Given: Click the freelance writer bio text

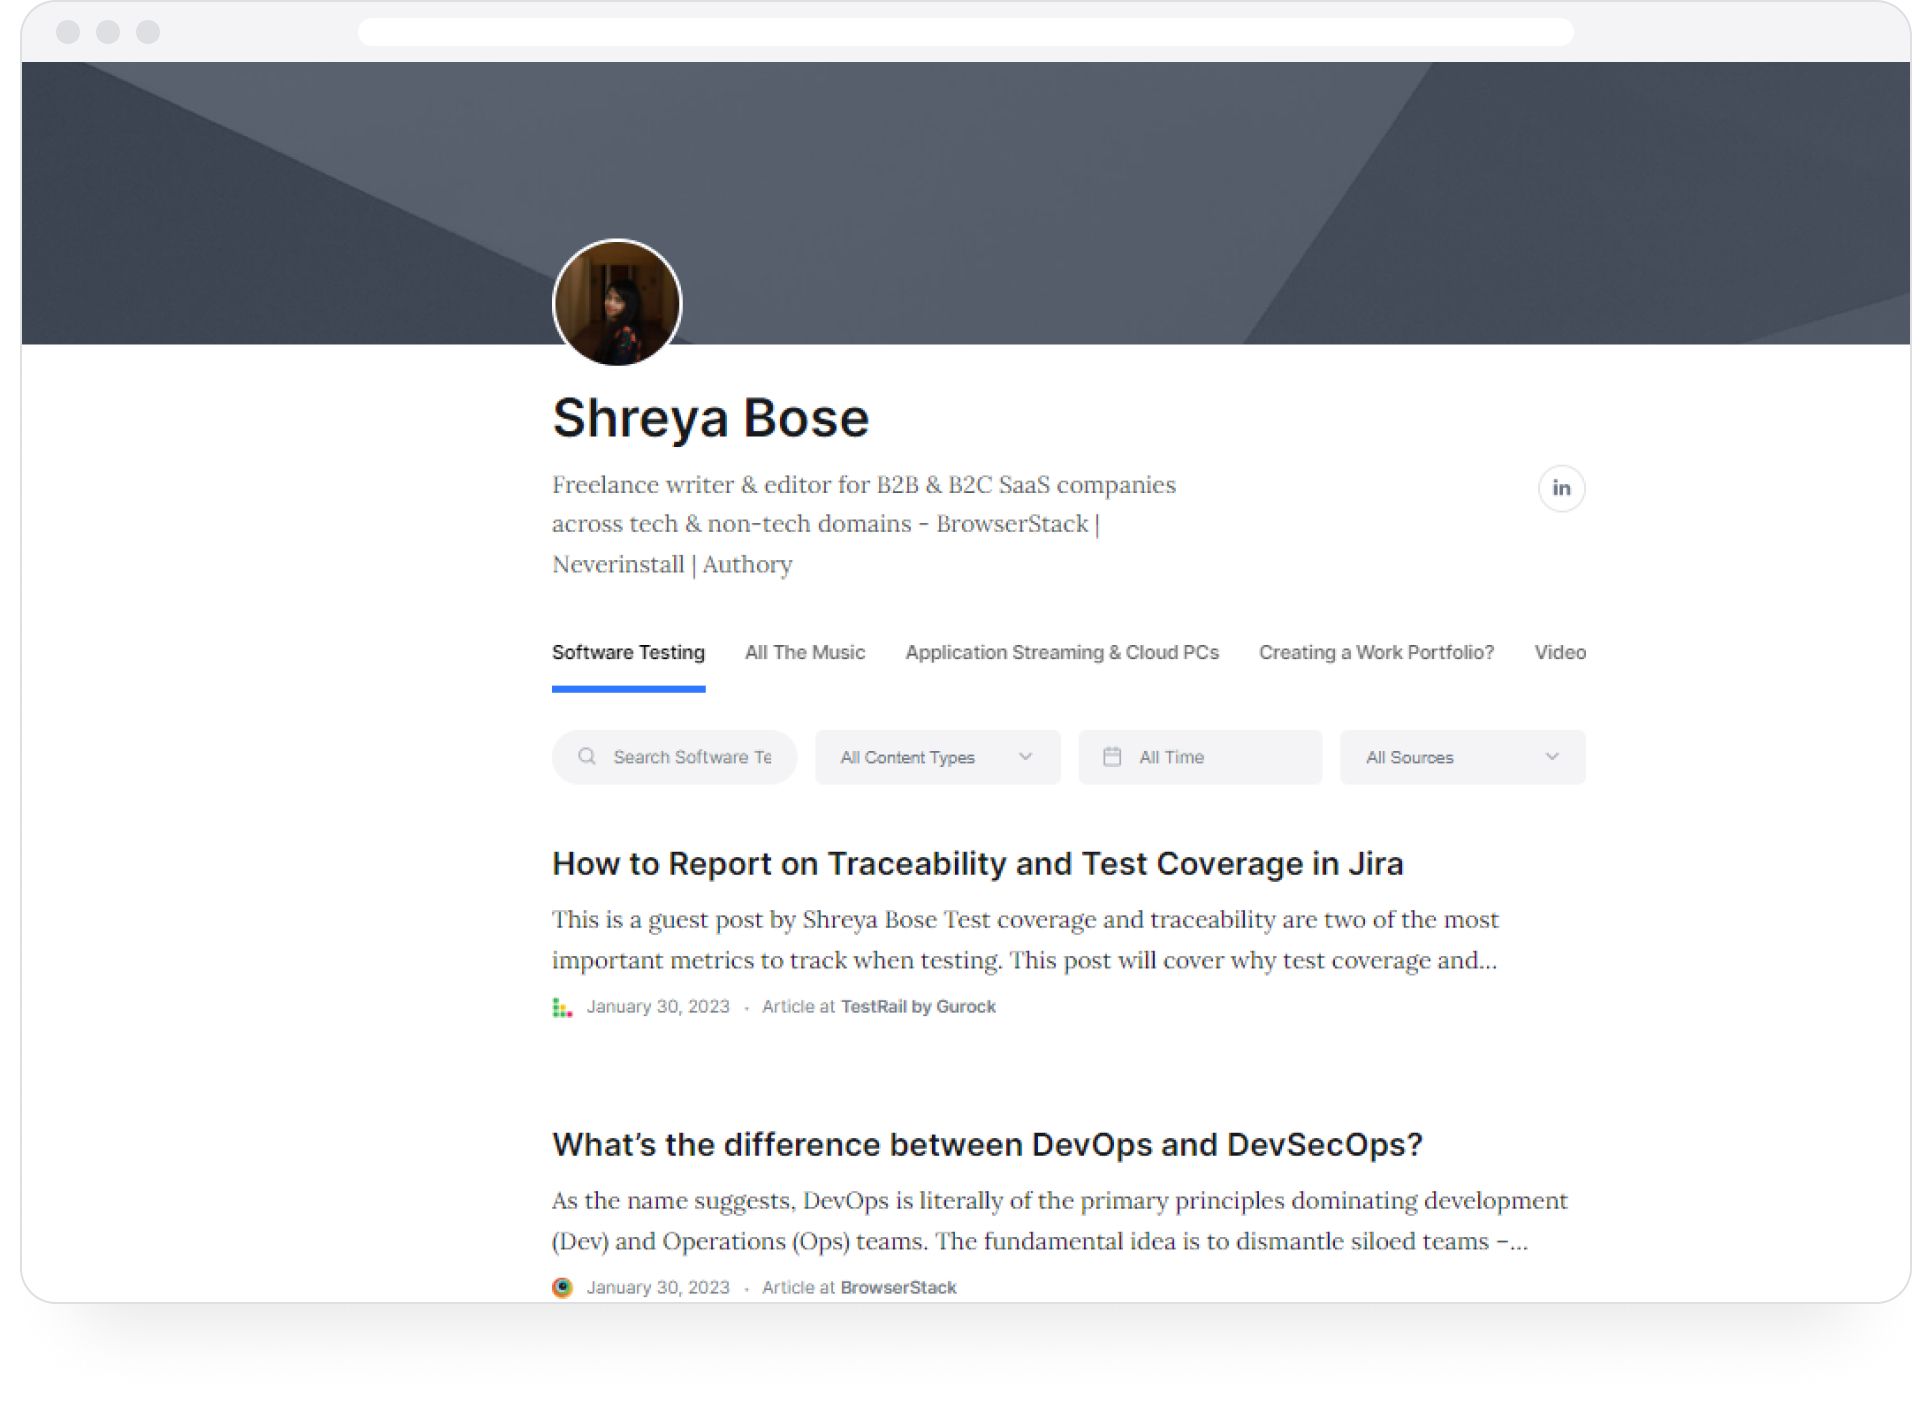Looking at the screenshot, I should coord(864,524).
